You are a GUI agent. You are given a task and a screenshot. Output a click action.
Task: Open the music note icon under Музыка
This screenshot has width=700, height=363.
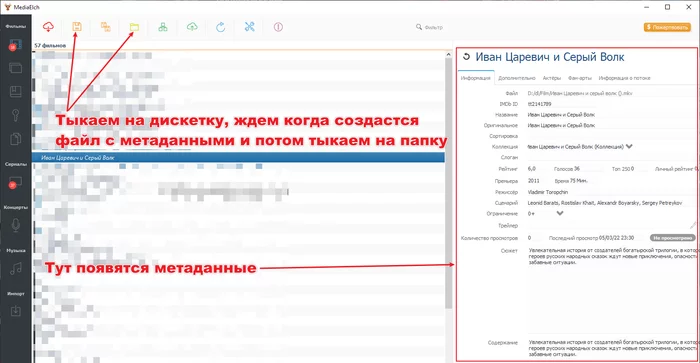[x=16, y=269]
